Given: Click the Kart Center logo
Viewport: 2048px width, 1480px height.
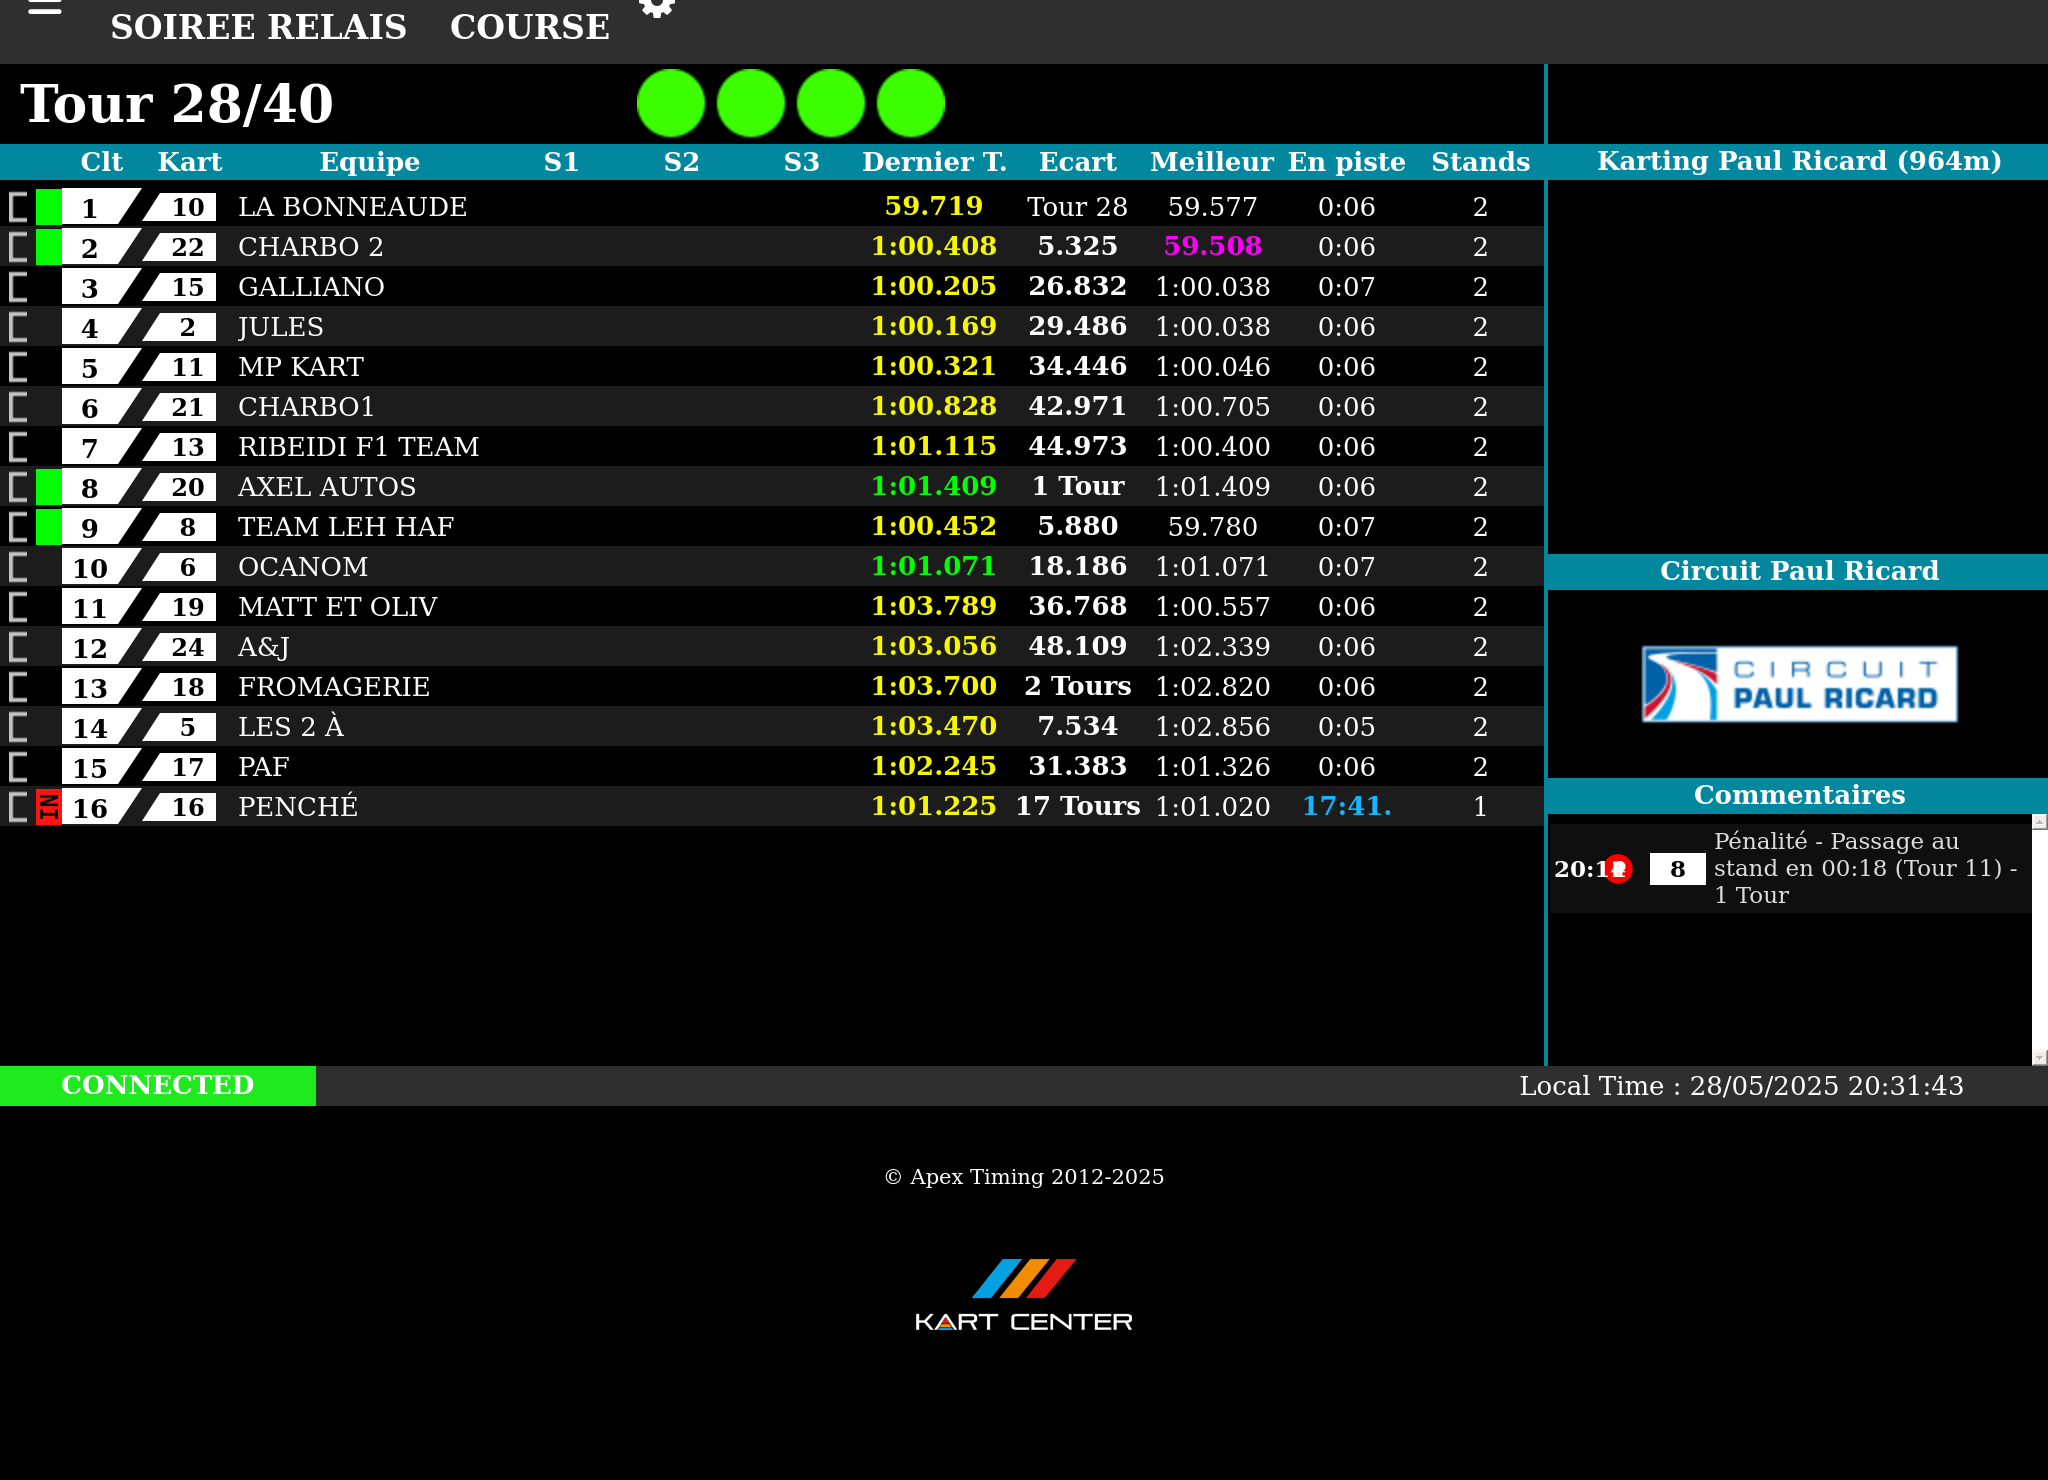Looking at the screenshot, I should click(1024, 1296).
